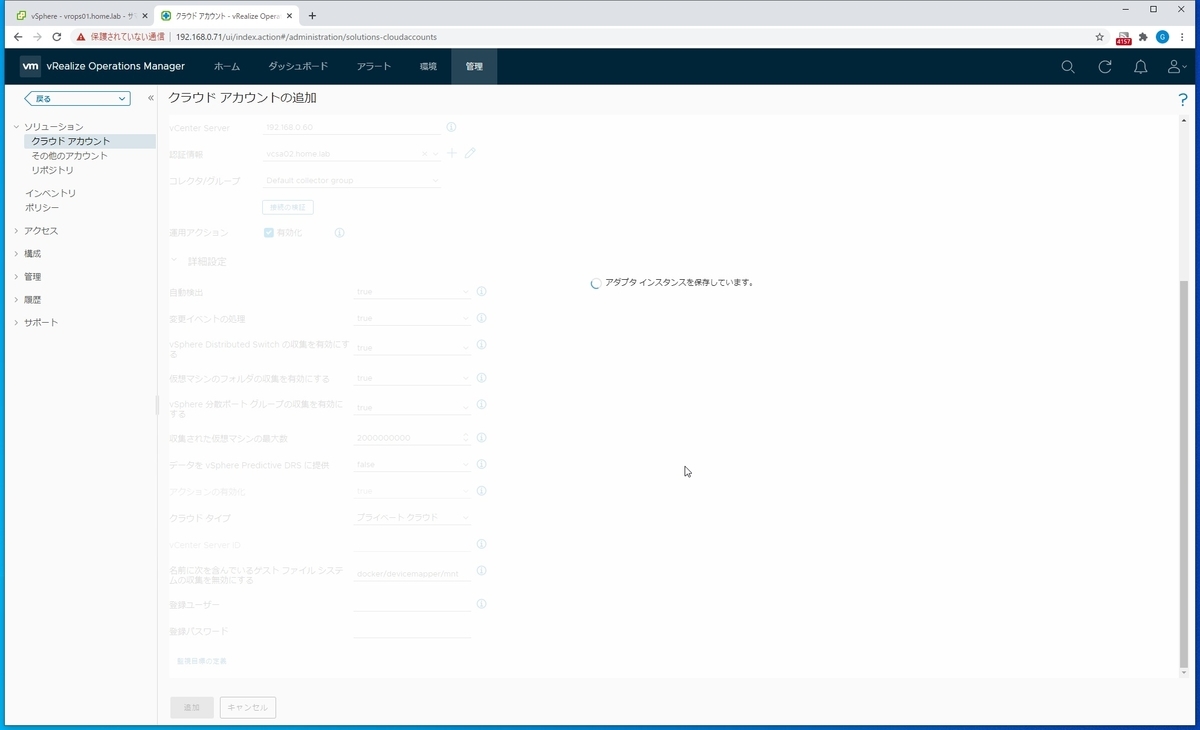
Task: Show info icon for guest file system setting
Action: coord(481,571)
